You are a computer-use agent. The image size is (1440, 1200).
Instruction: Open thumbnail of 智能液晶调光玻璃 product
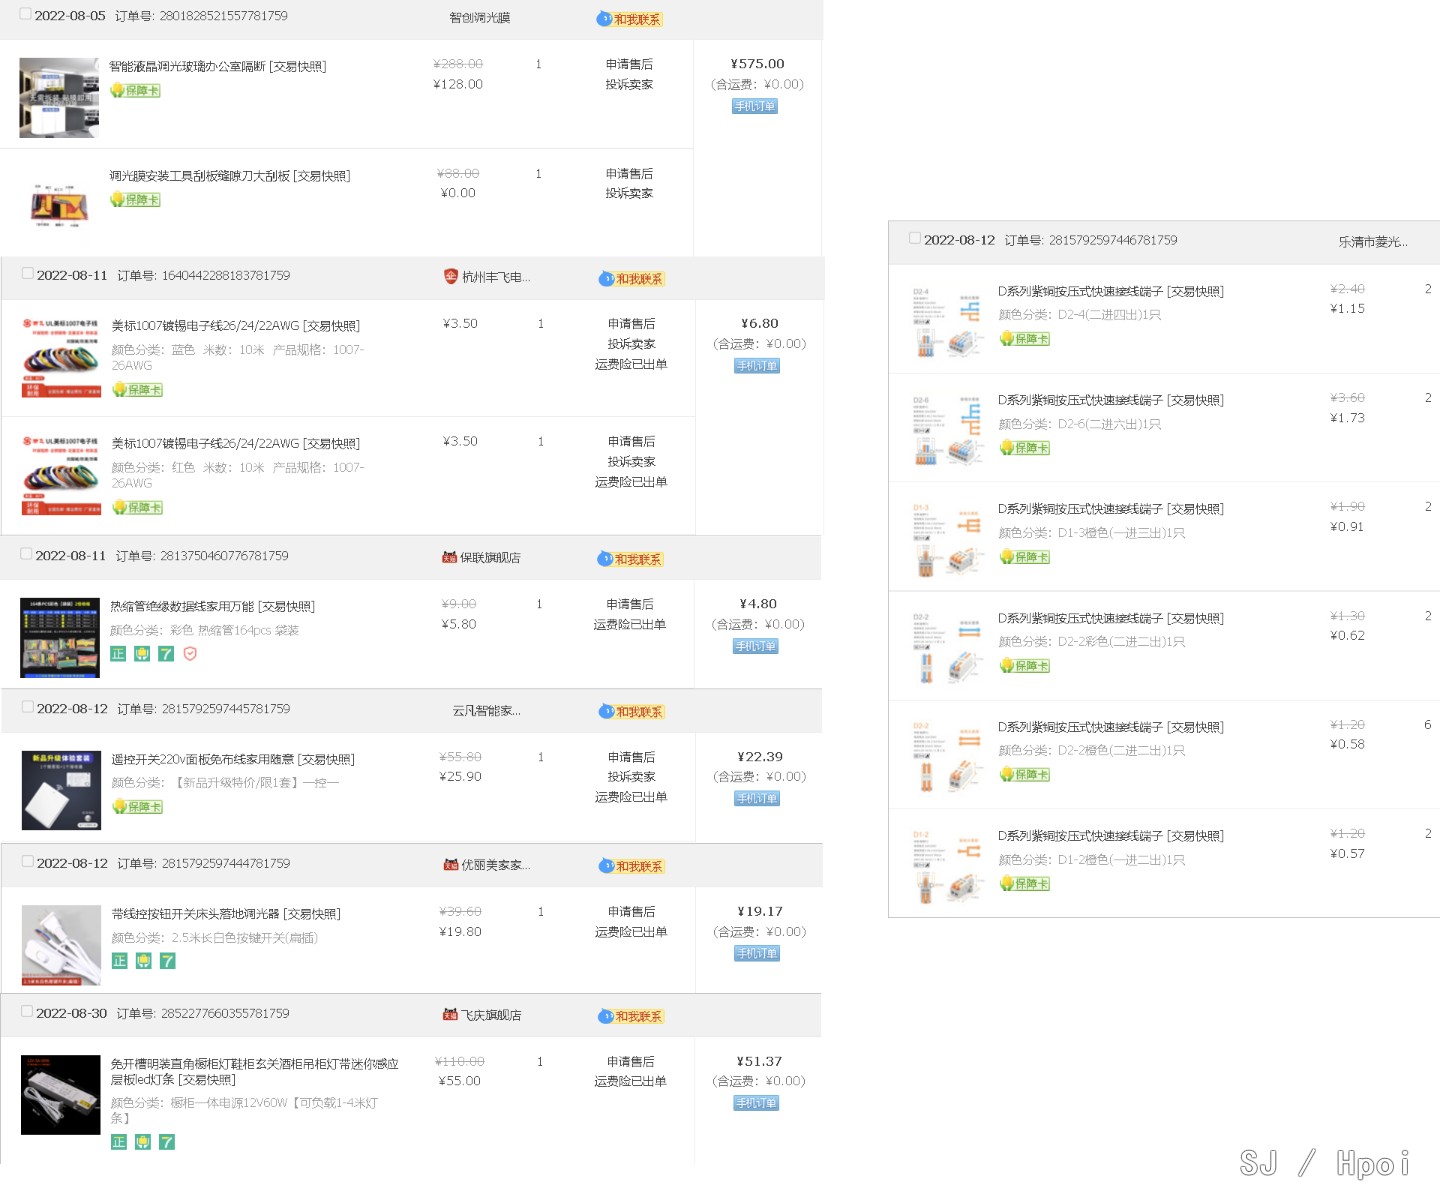[59, 97]
